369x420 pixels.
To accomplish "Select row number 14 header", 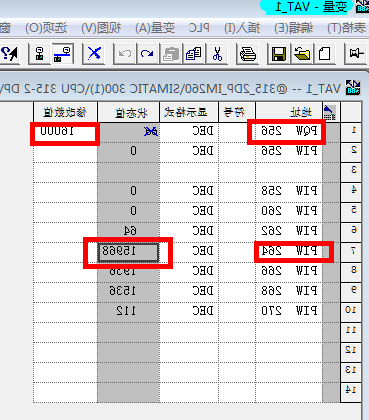I will coord(351,392).
